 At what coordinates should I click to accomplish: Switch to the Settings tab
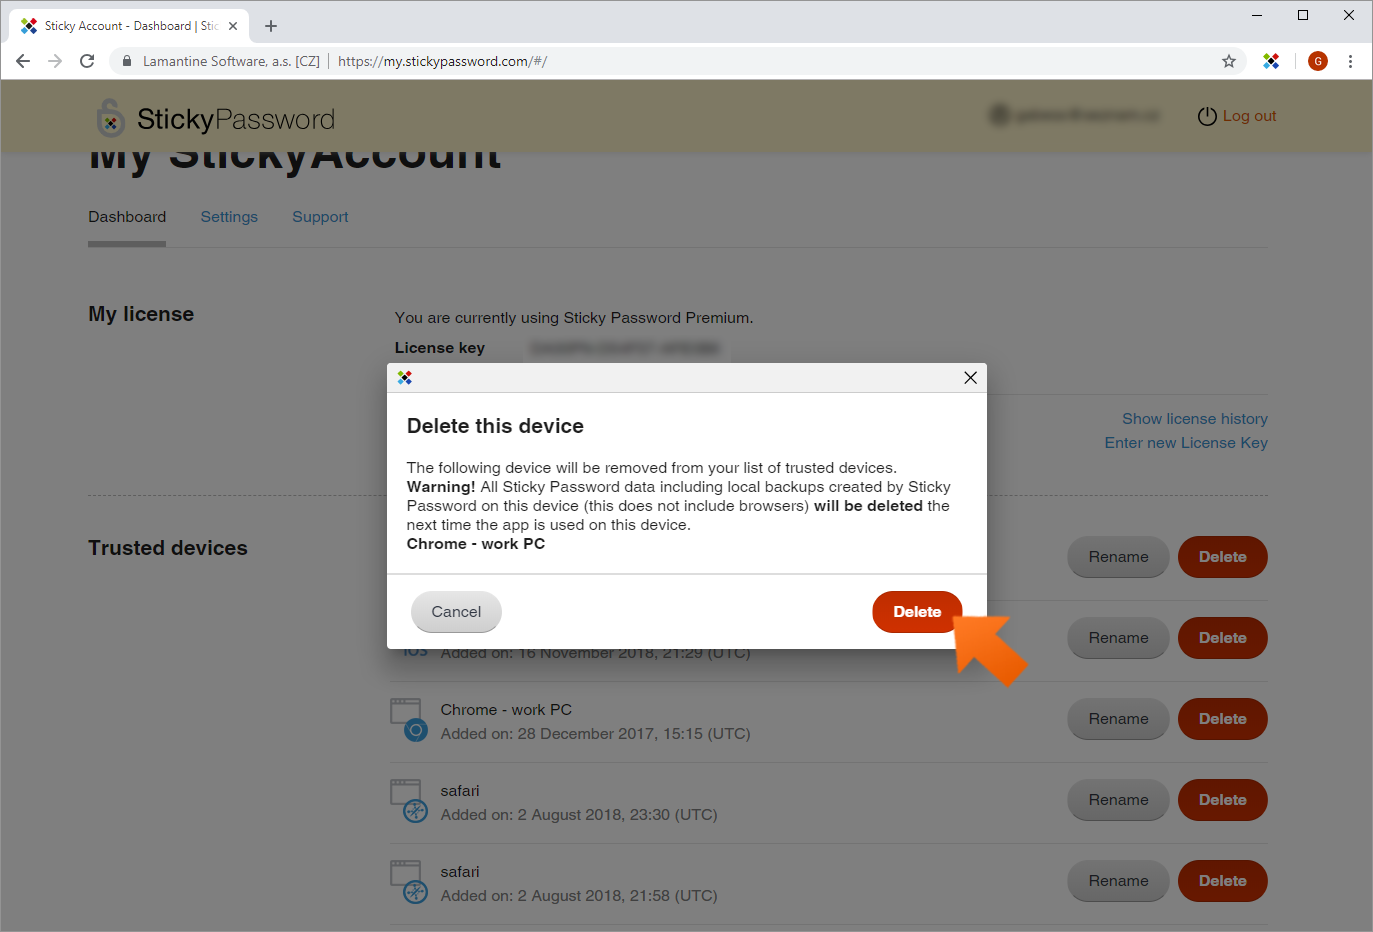click(229, 217)
